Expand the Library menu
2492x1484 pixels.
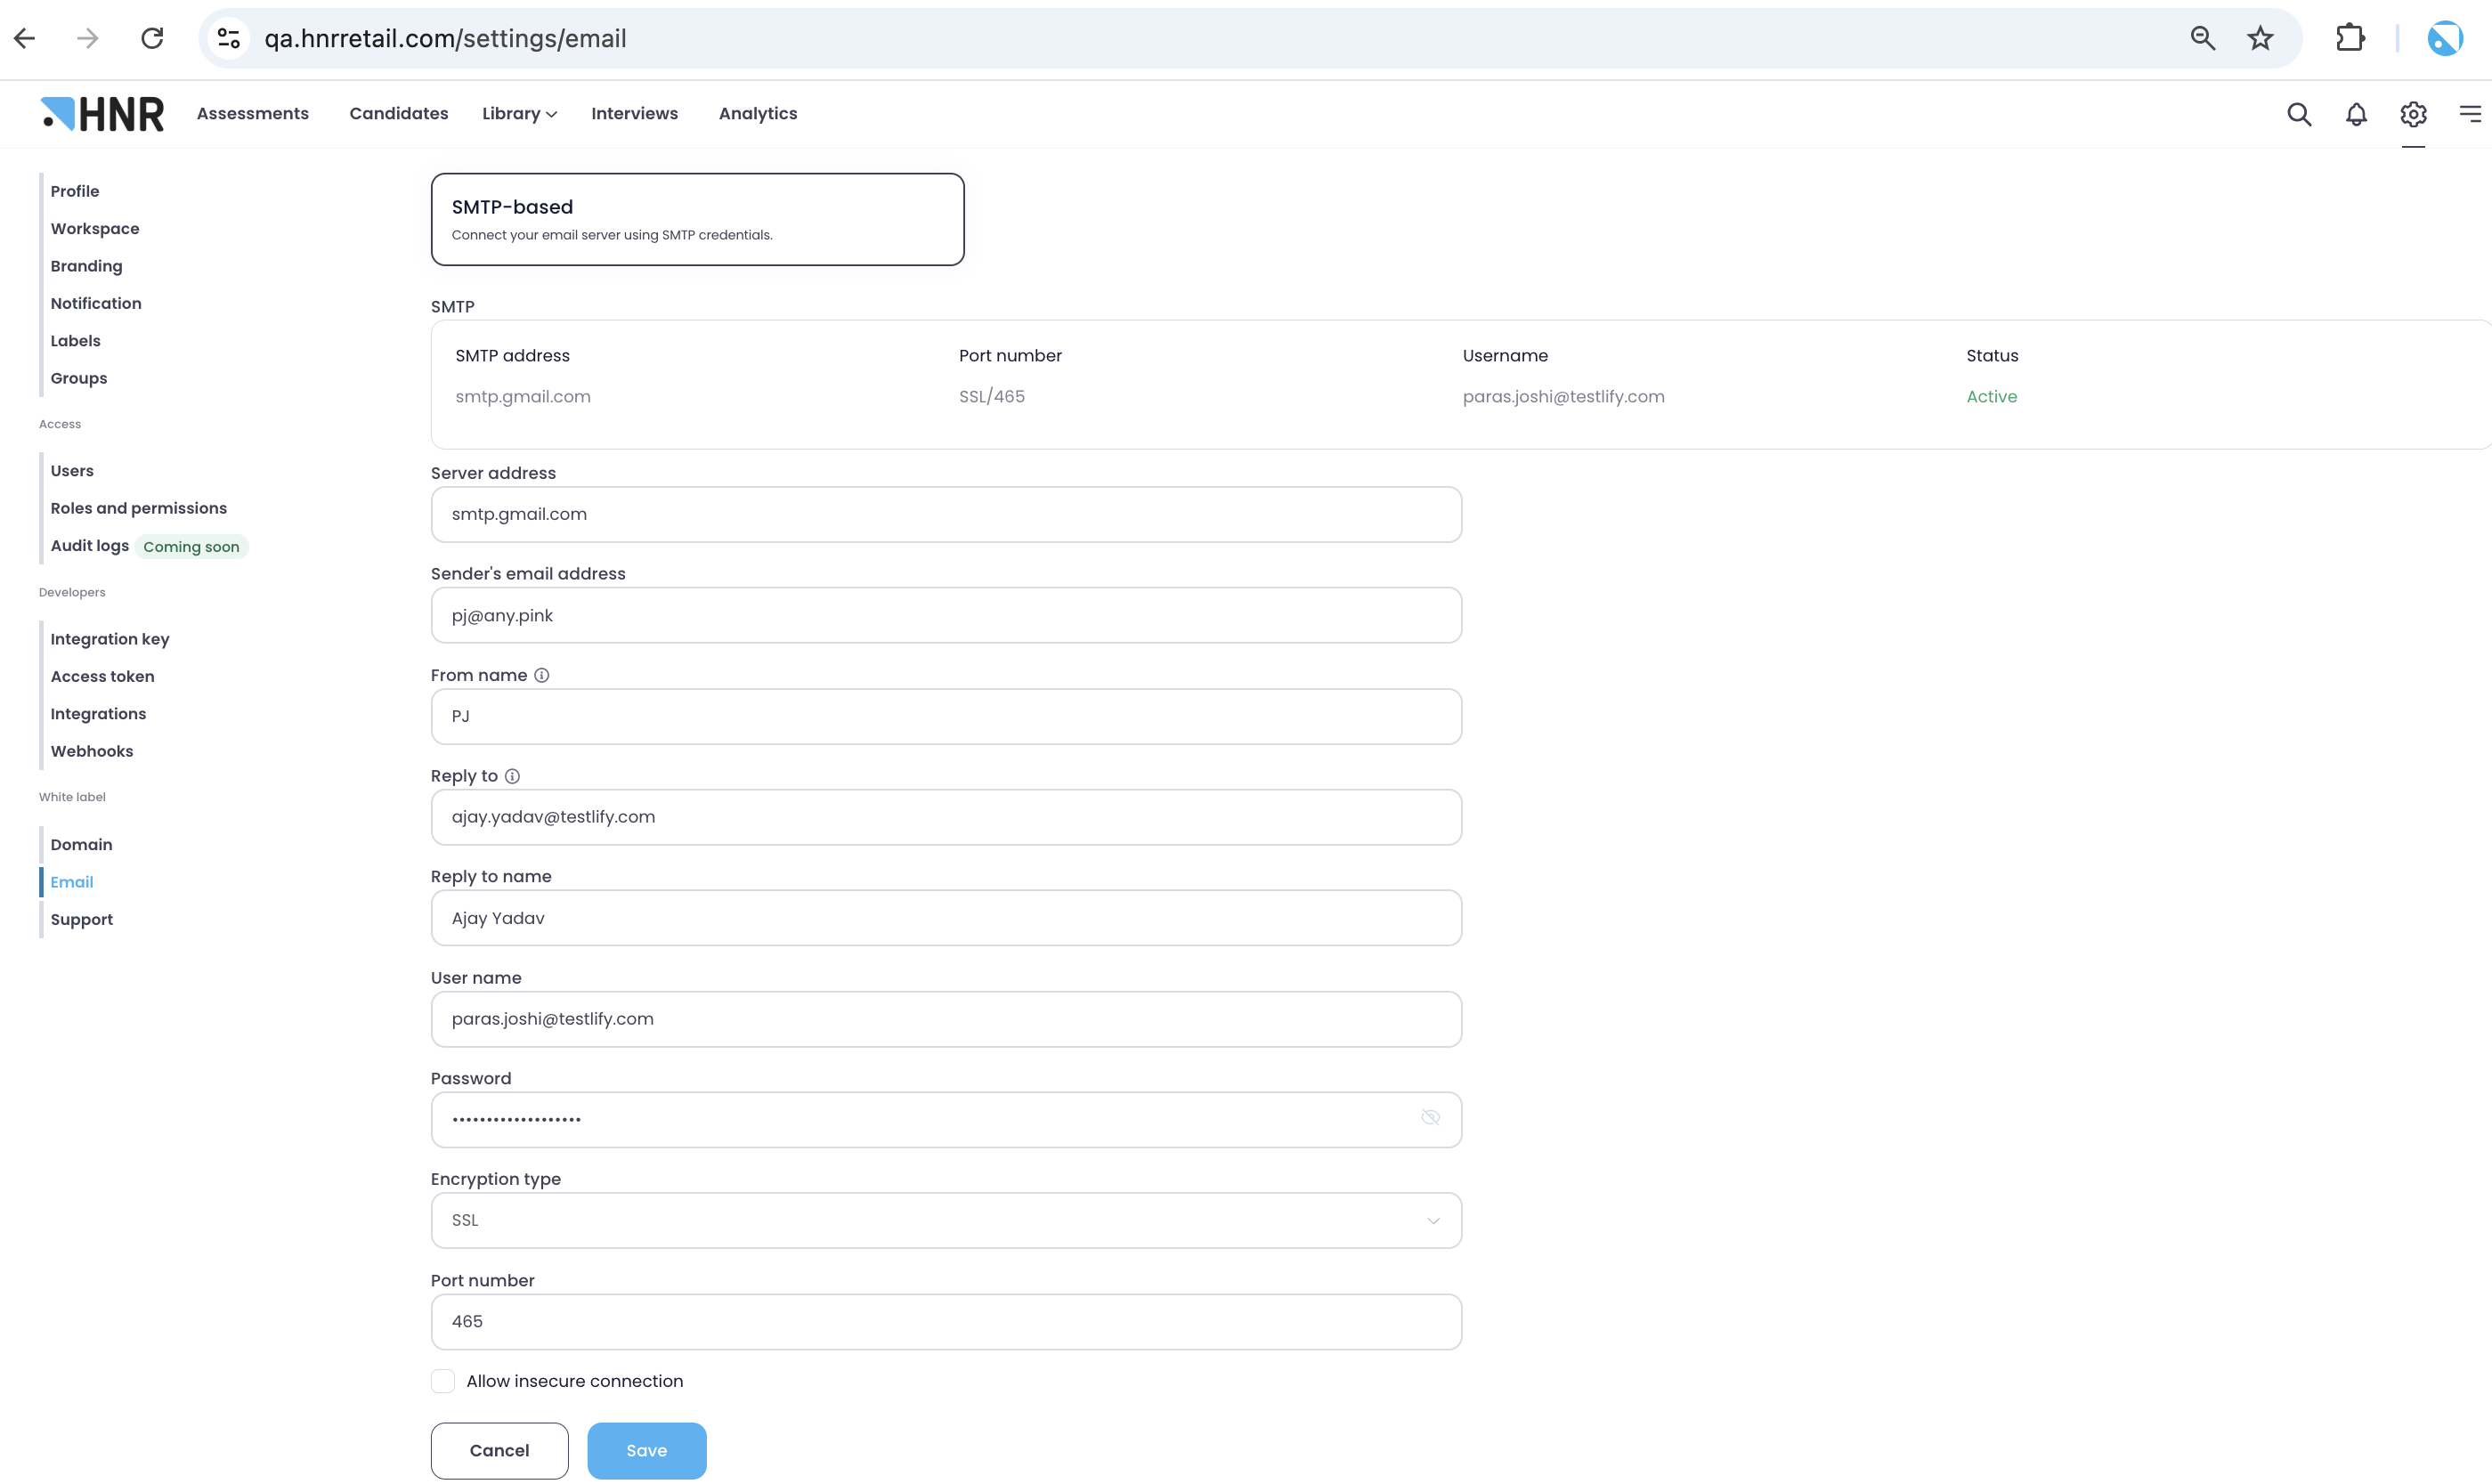click(x=519, y=114)
